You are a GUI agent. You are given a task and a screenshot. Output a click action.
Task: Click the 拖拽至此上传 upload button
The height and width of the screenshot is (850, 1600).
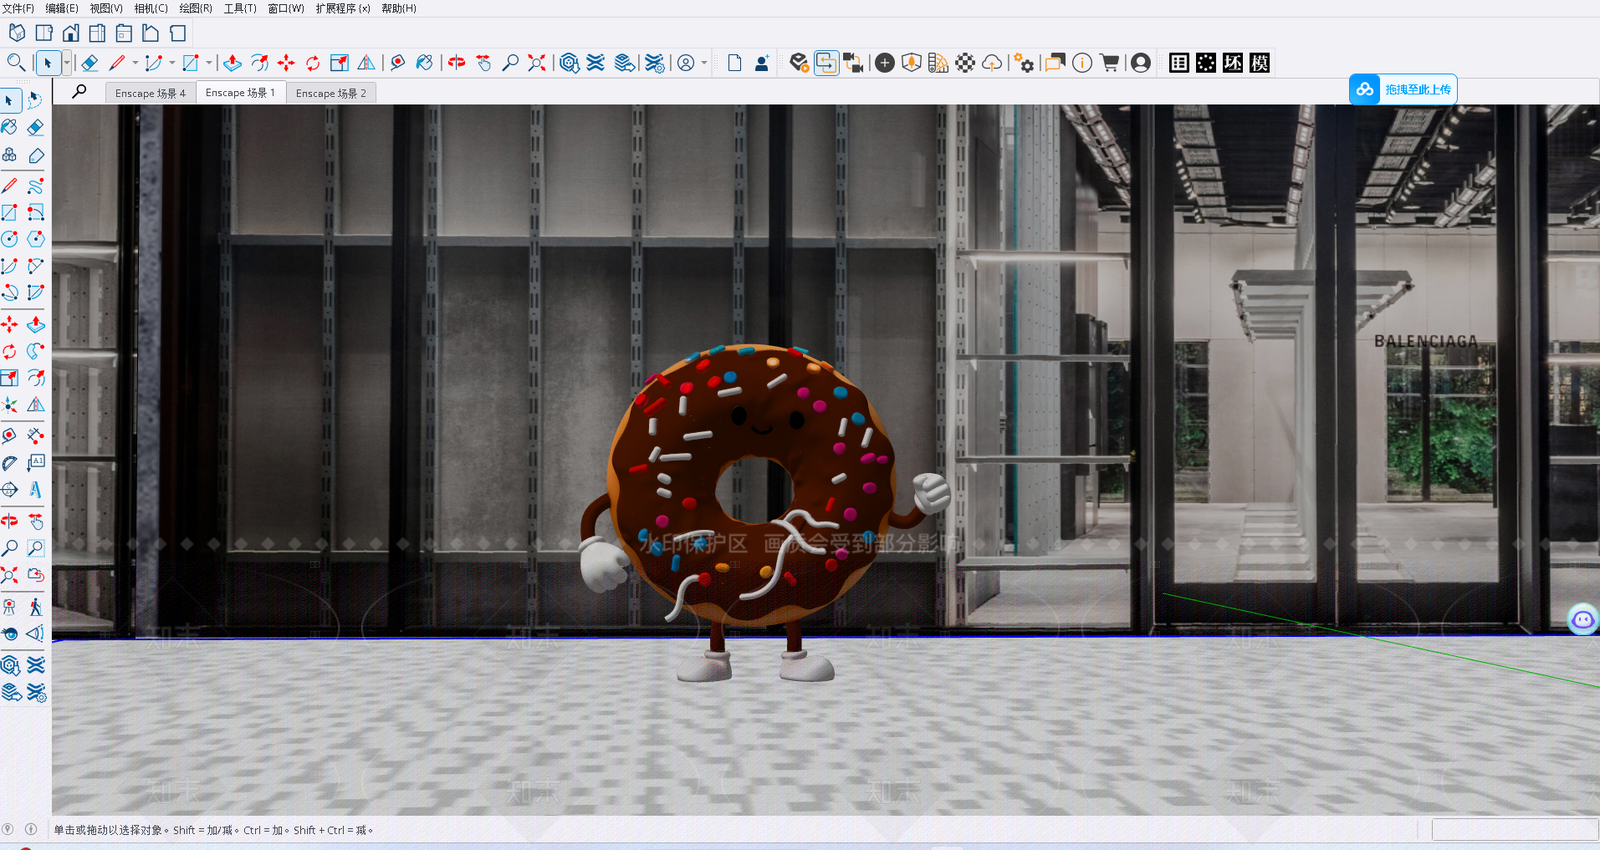coord(1403,89)
